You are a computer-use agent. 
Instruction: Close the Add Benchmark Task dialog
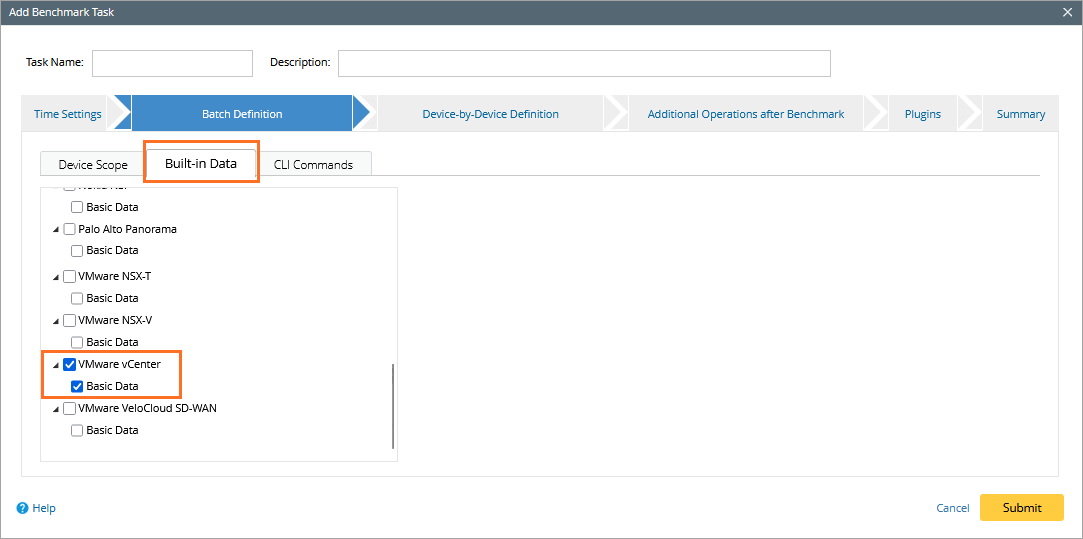[x=1067, y=11]
